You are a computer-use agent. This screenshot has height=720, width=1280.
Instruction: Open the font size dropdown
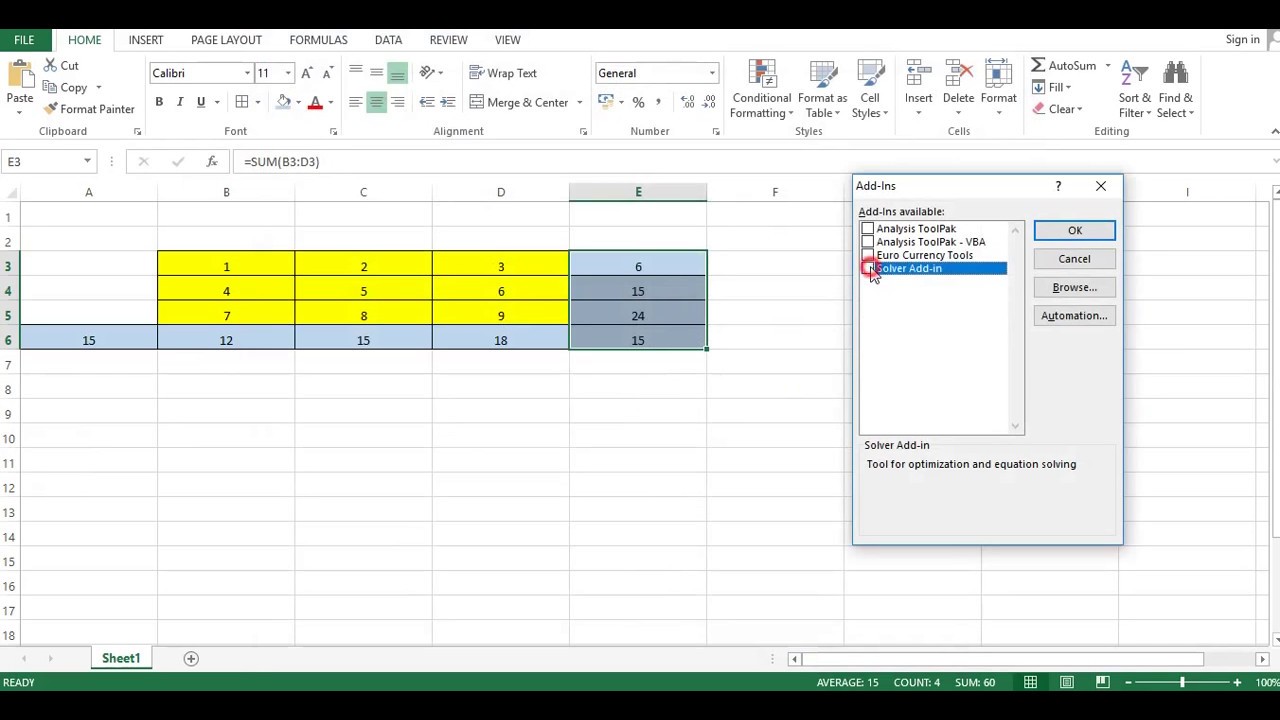pyautogui.click(x=288, y=73)
